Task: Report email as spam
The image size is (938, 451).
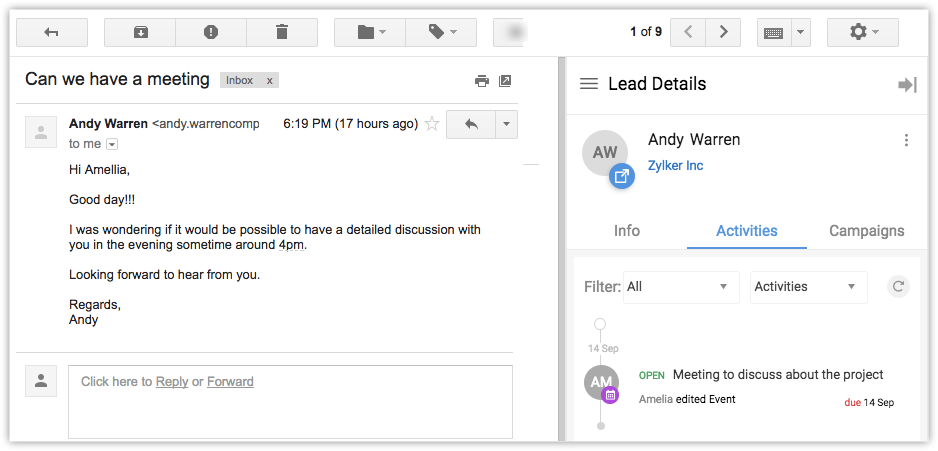Action: point(210,32)
